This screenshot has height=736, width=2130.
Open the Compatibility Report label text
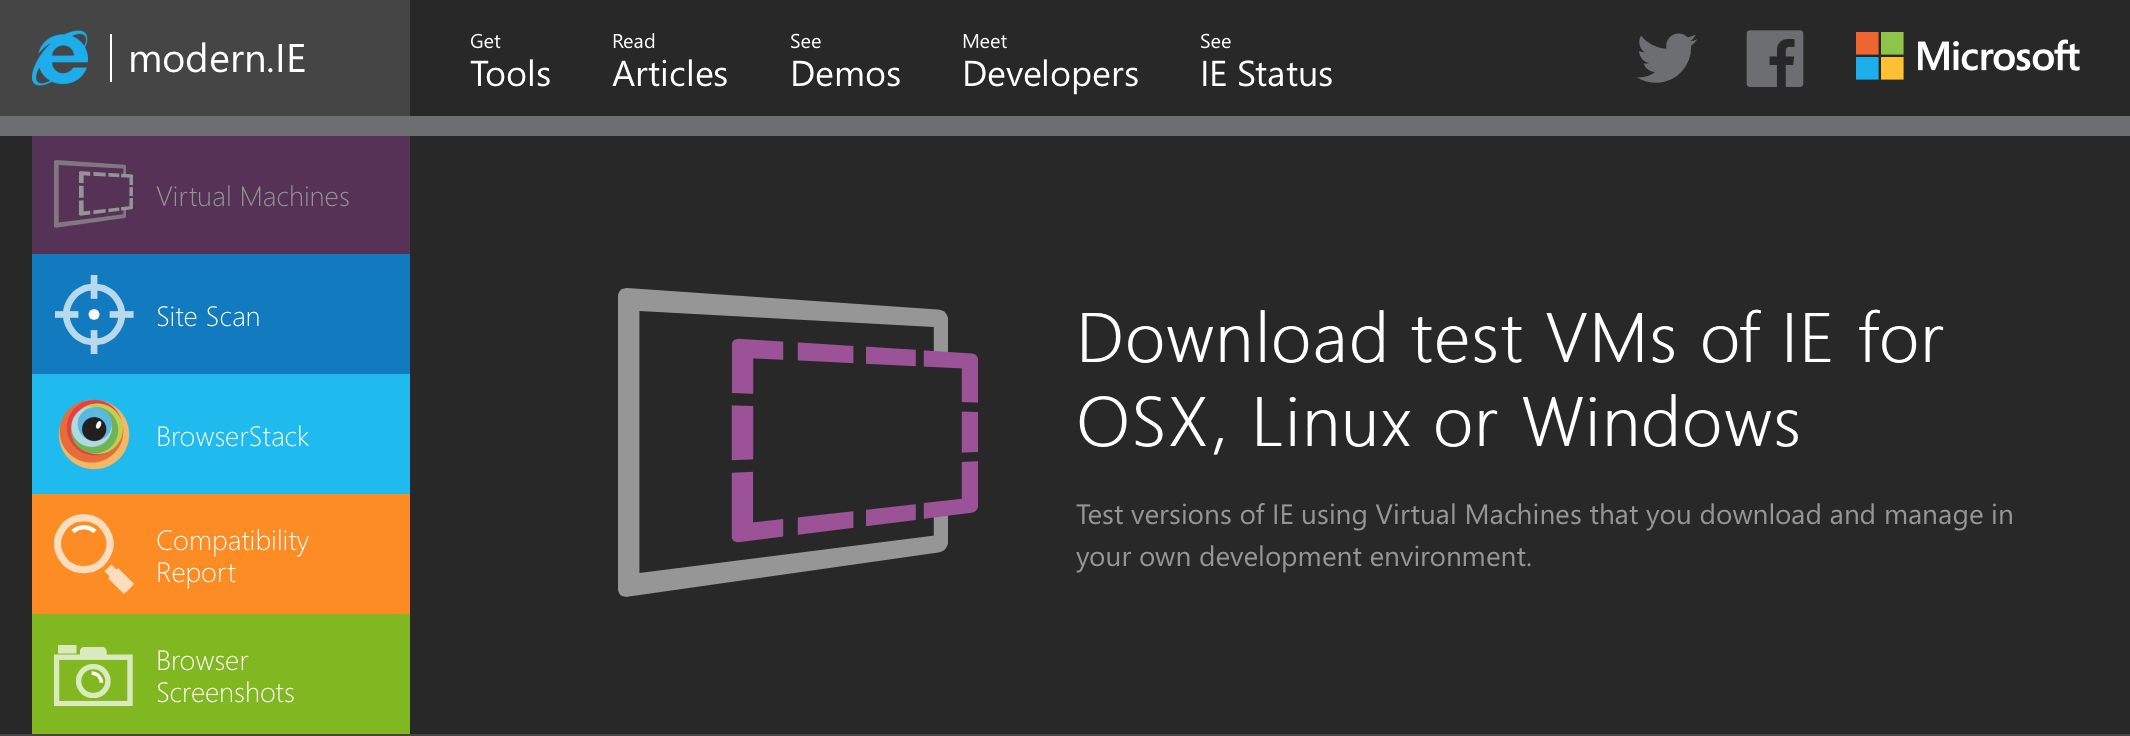[232, 556]
